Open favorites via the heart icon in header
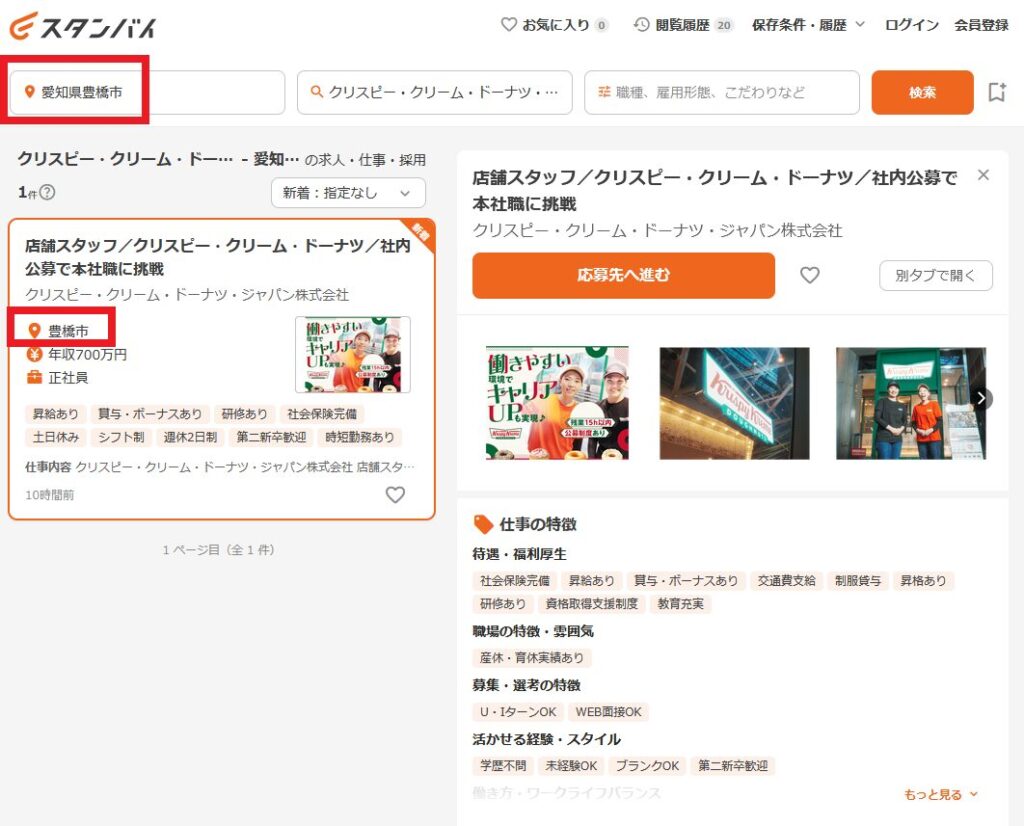 point(509,25)
